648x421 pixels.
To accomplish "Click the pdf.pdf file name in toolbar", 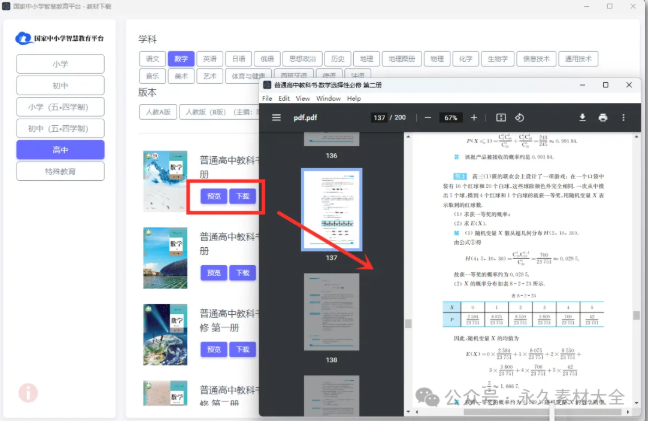I will [305, 118].
